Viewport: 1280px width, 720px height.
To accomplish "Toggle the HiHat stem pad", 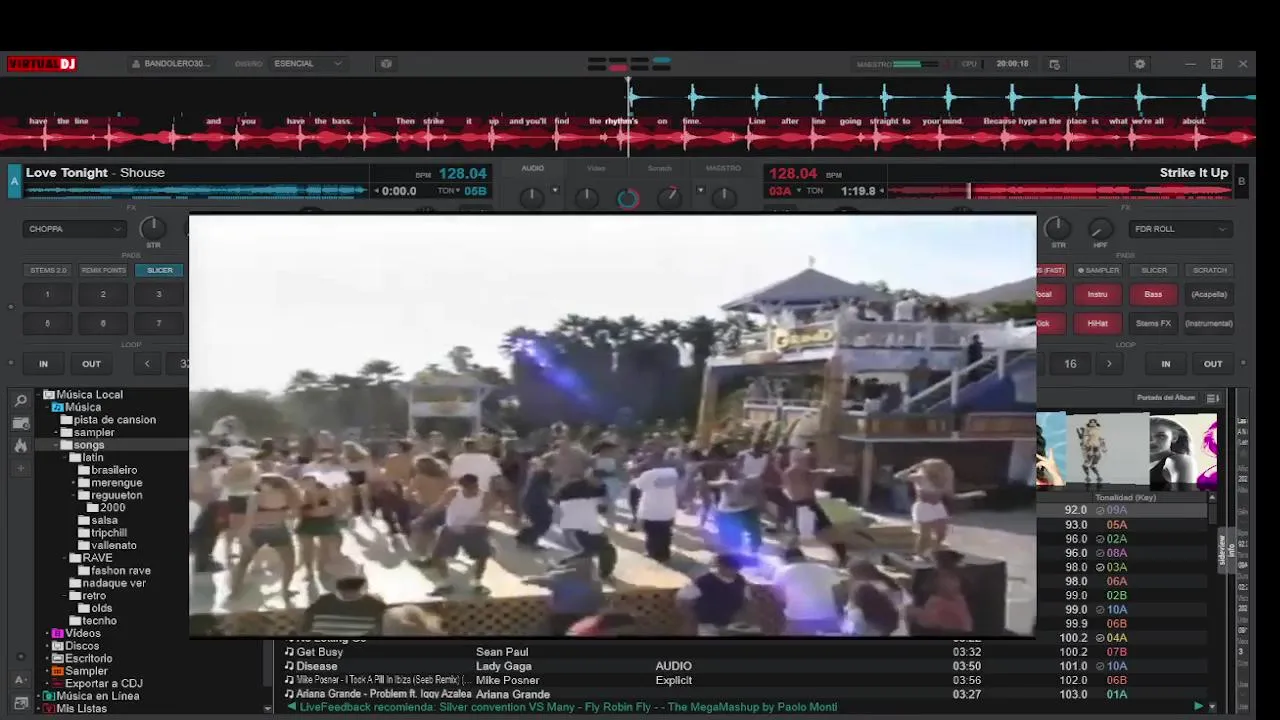I will click(x=1097, y=323).
